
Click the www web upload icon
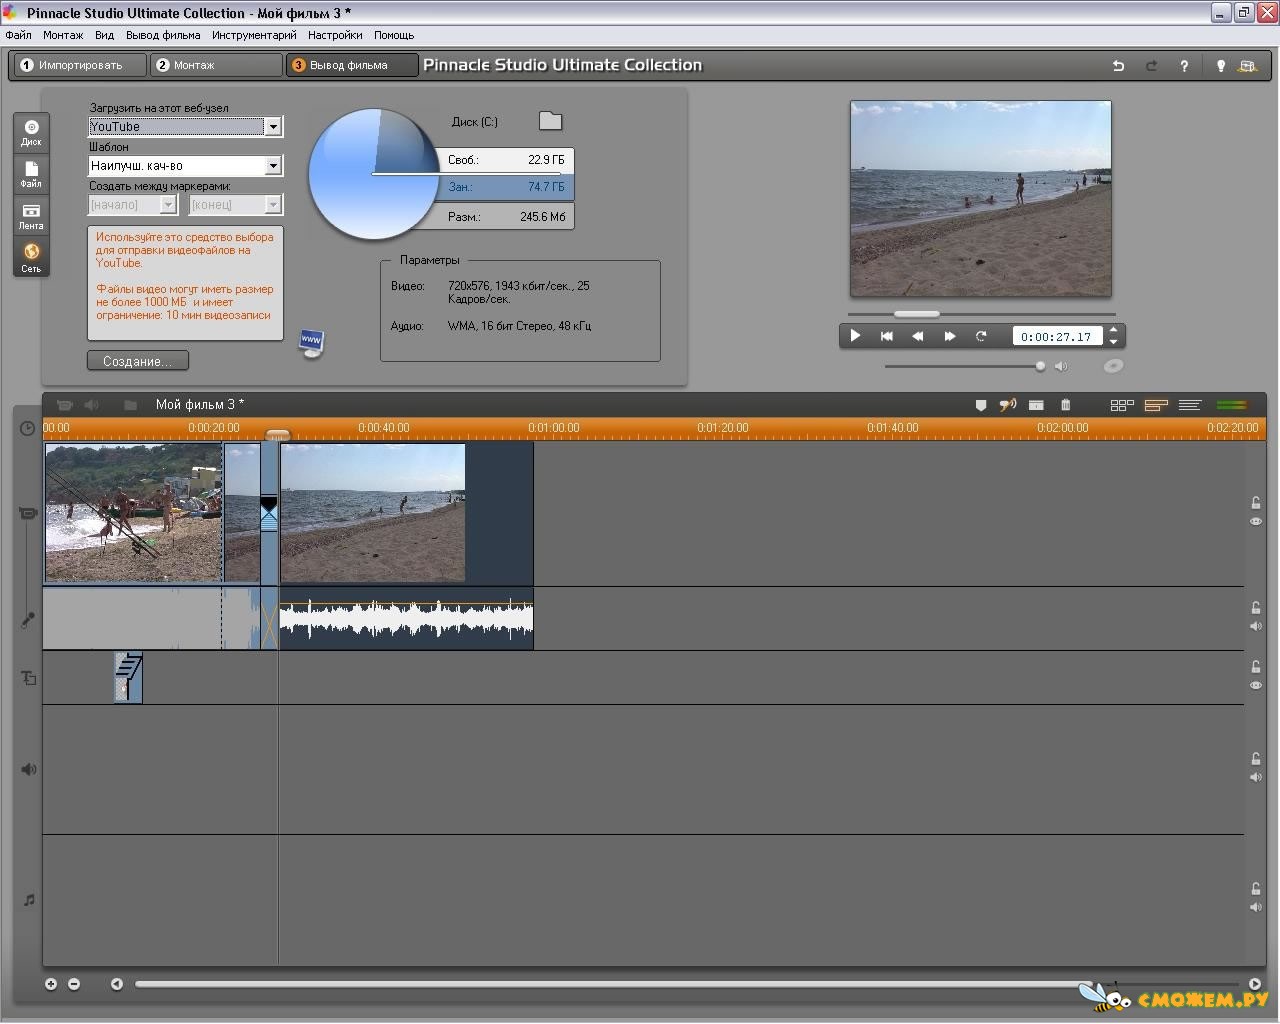click(312, 343)
